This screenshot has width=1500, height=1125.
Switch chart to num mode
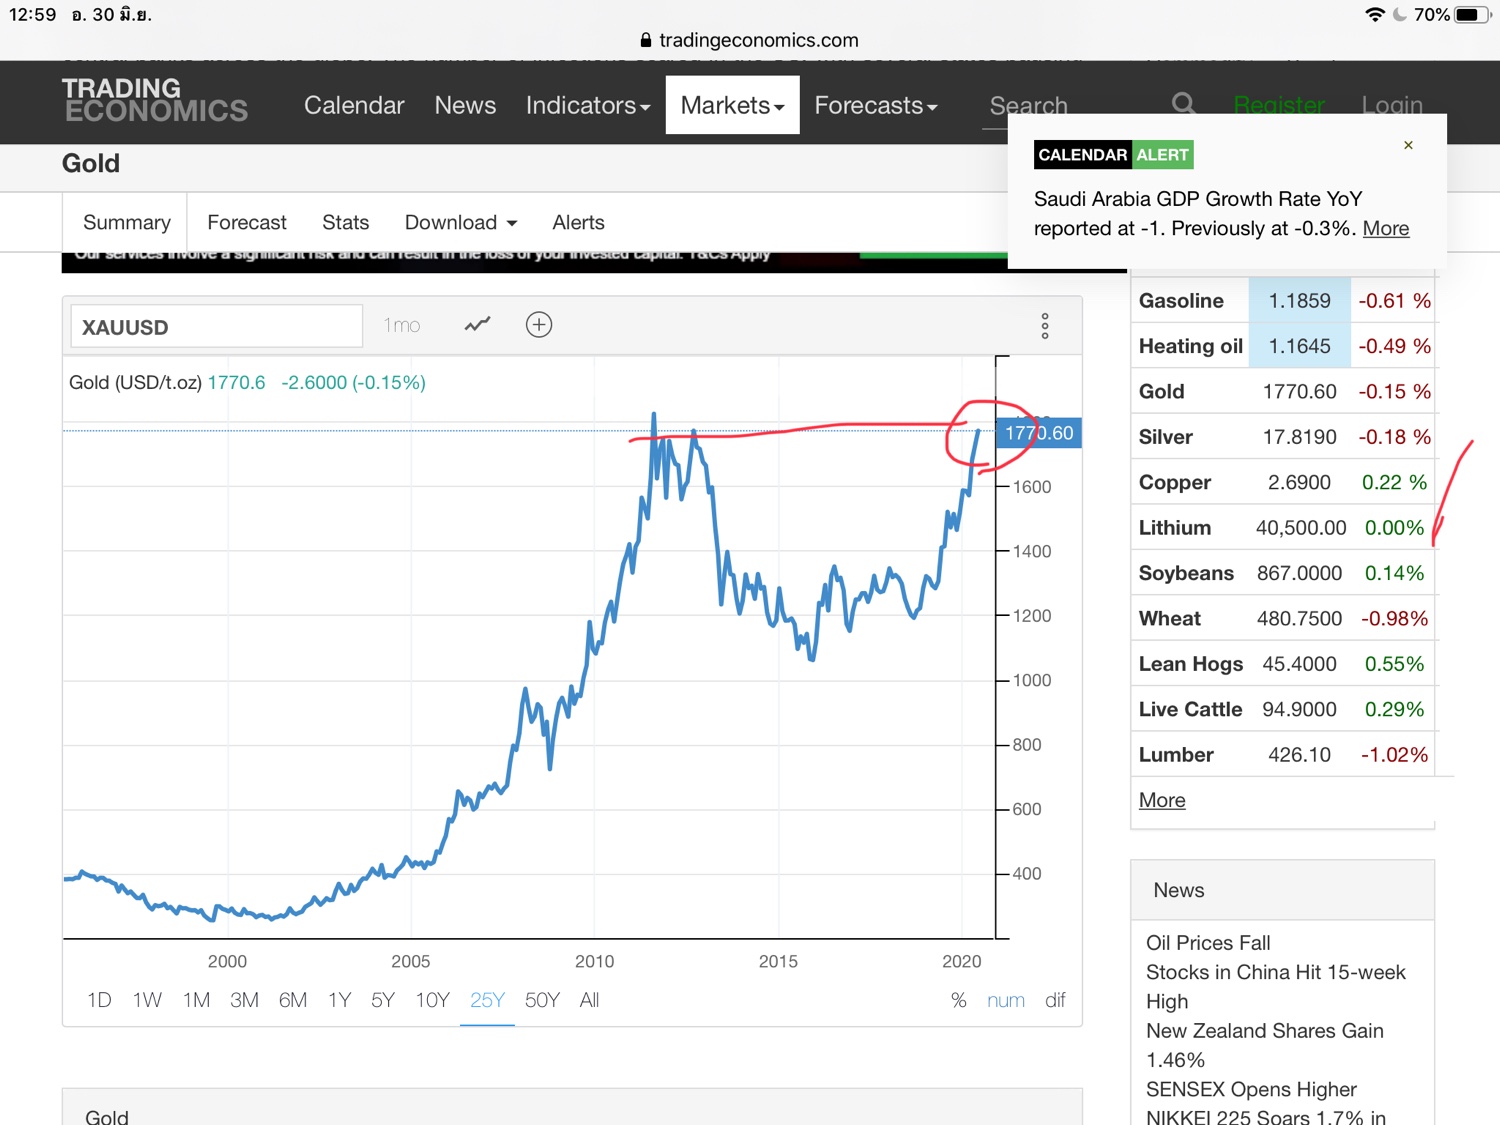(x=1005, y=1000)
